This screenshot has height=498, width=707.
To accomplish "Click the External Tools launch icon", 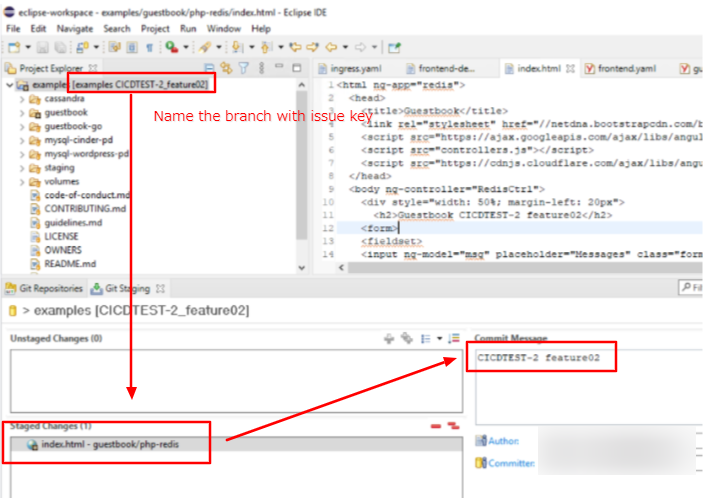I will click(205, 47).
